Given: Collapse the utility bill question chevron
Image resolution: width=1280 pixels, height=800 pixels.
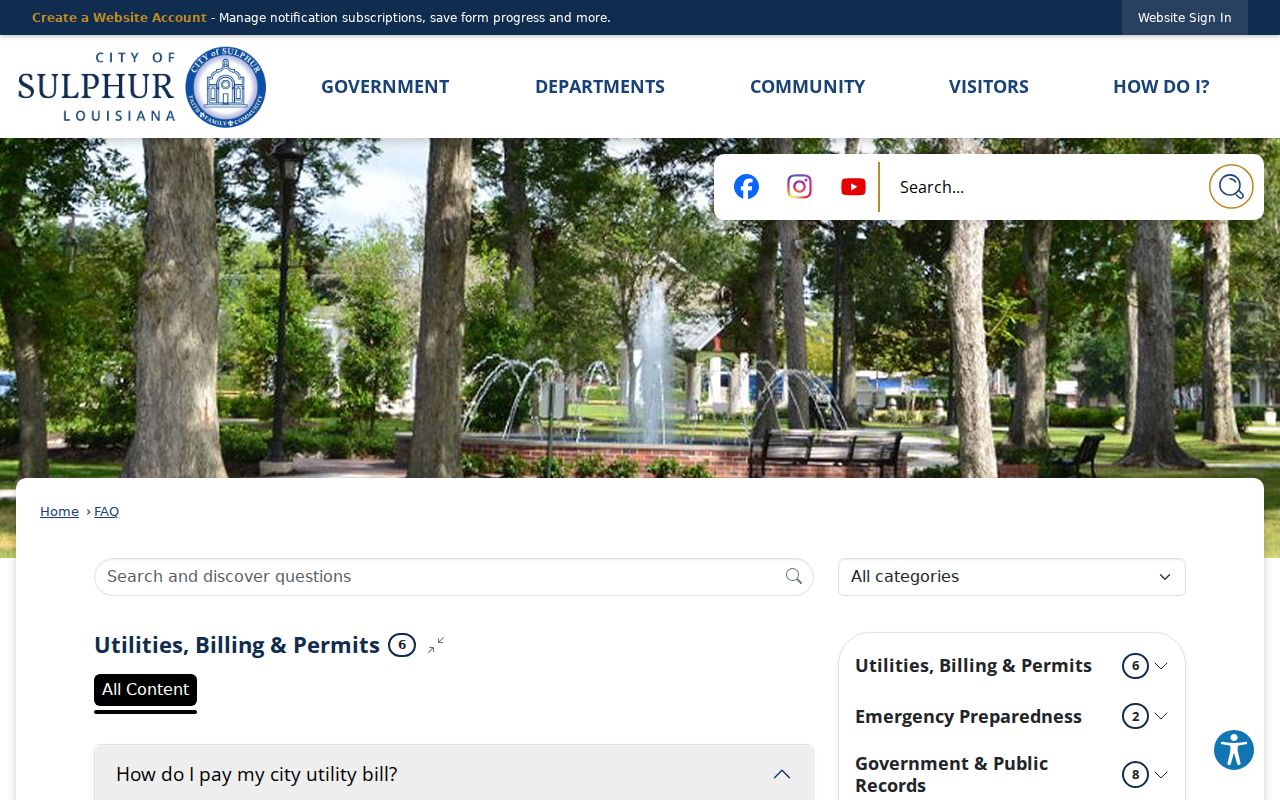Looking at the screenshot, I should [x=782, y=774].
